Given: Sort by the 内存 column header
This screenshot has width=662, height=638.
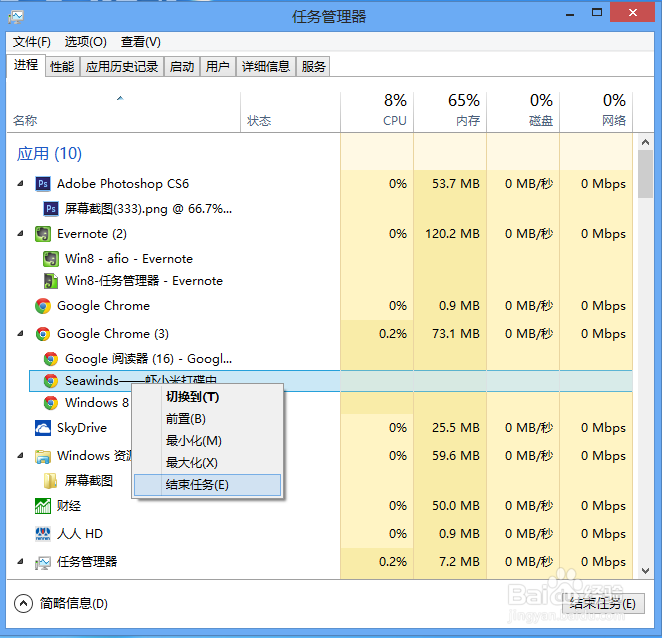Looking at the screenshot, I should (x=450, y=112).
